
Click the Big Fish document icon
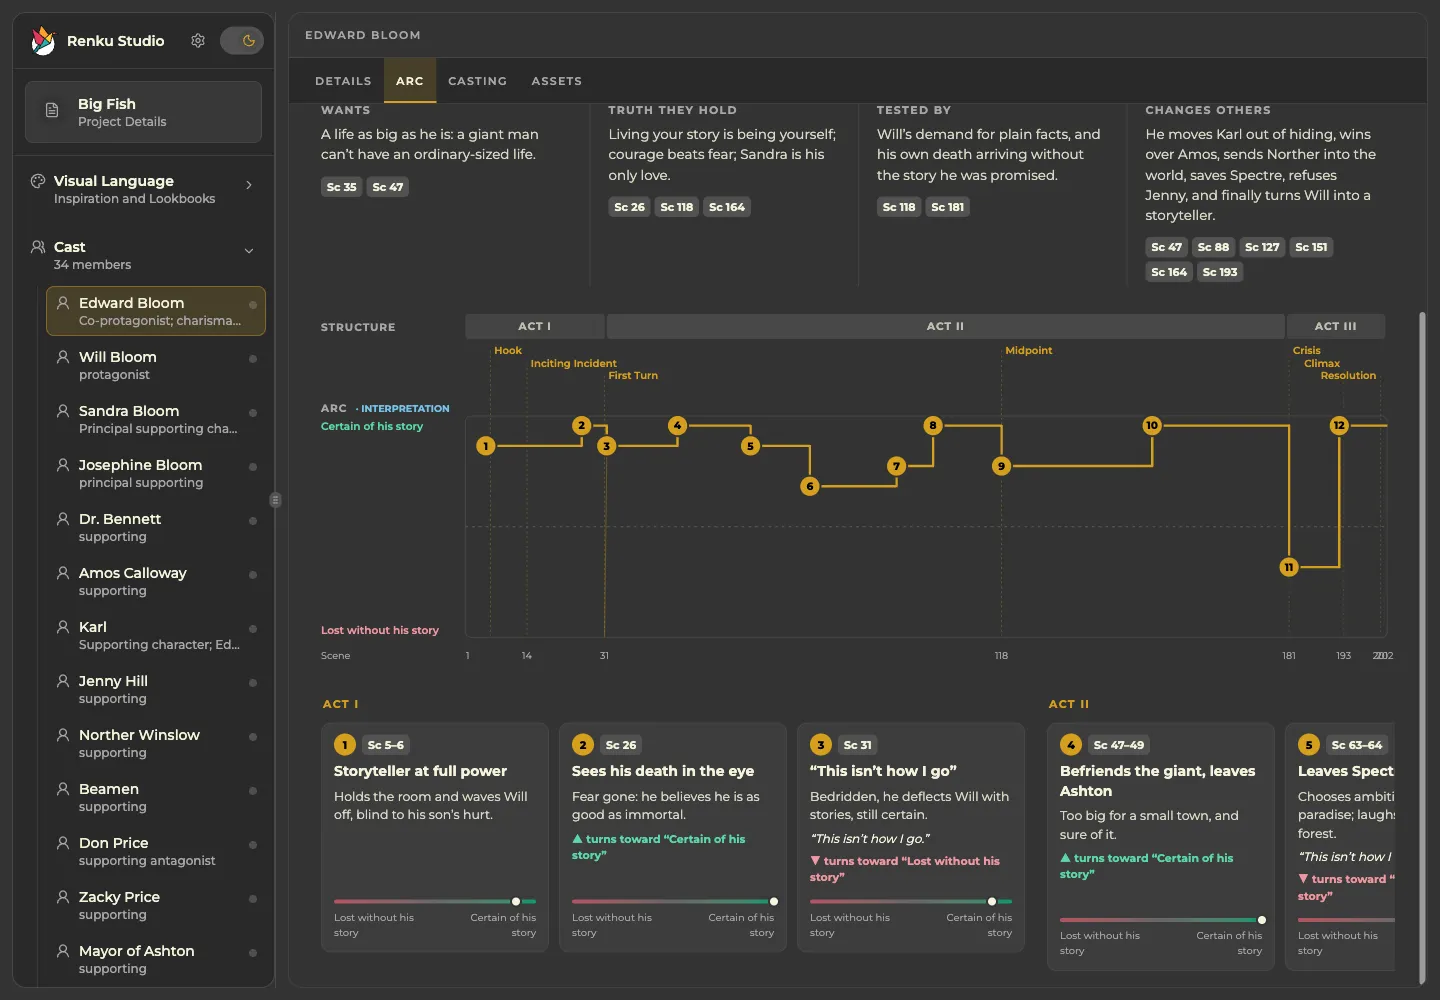52,111
